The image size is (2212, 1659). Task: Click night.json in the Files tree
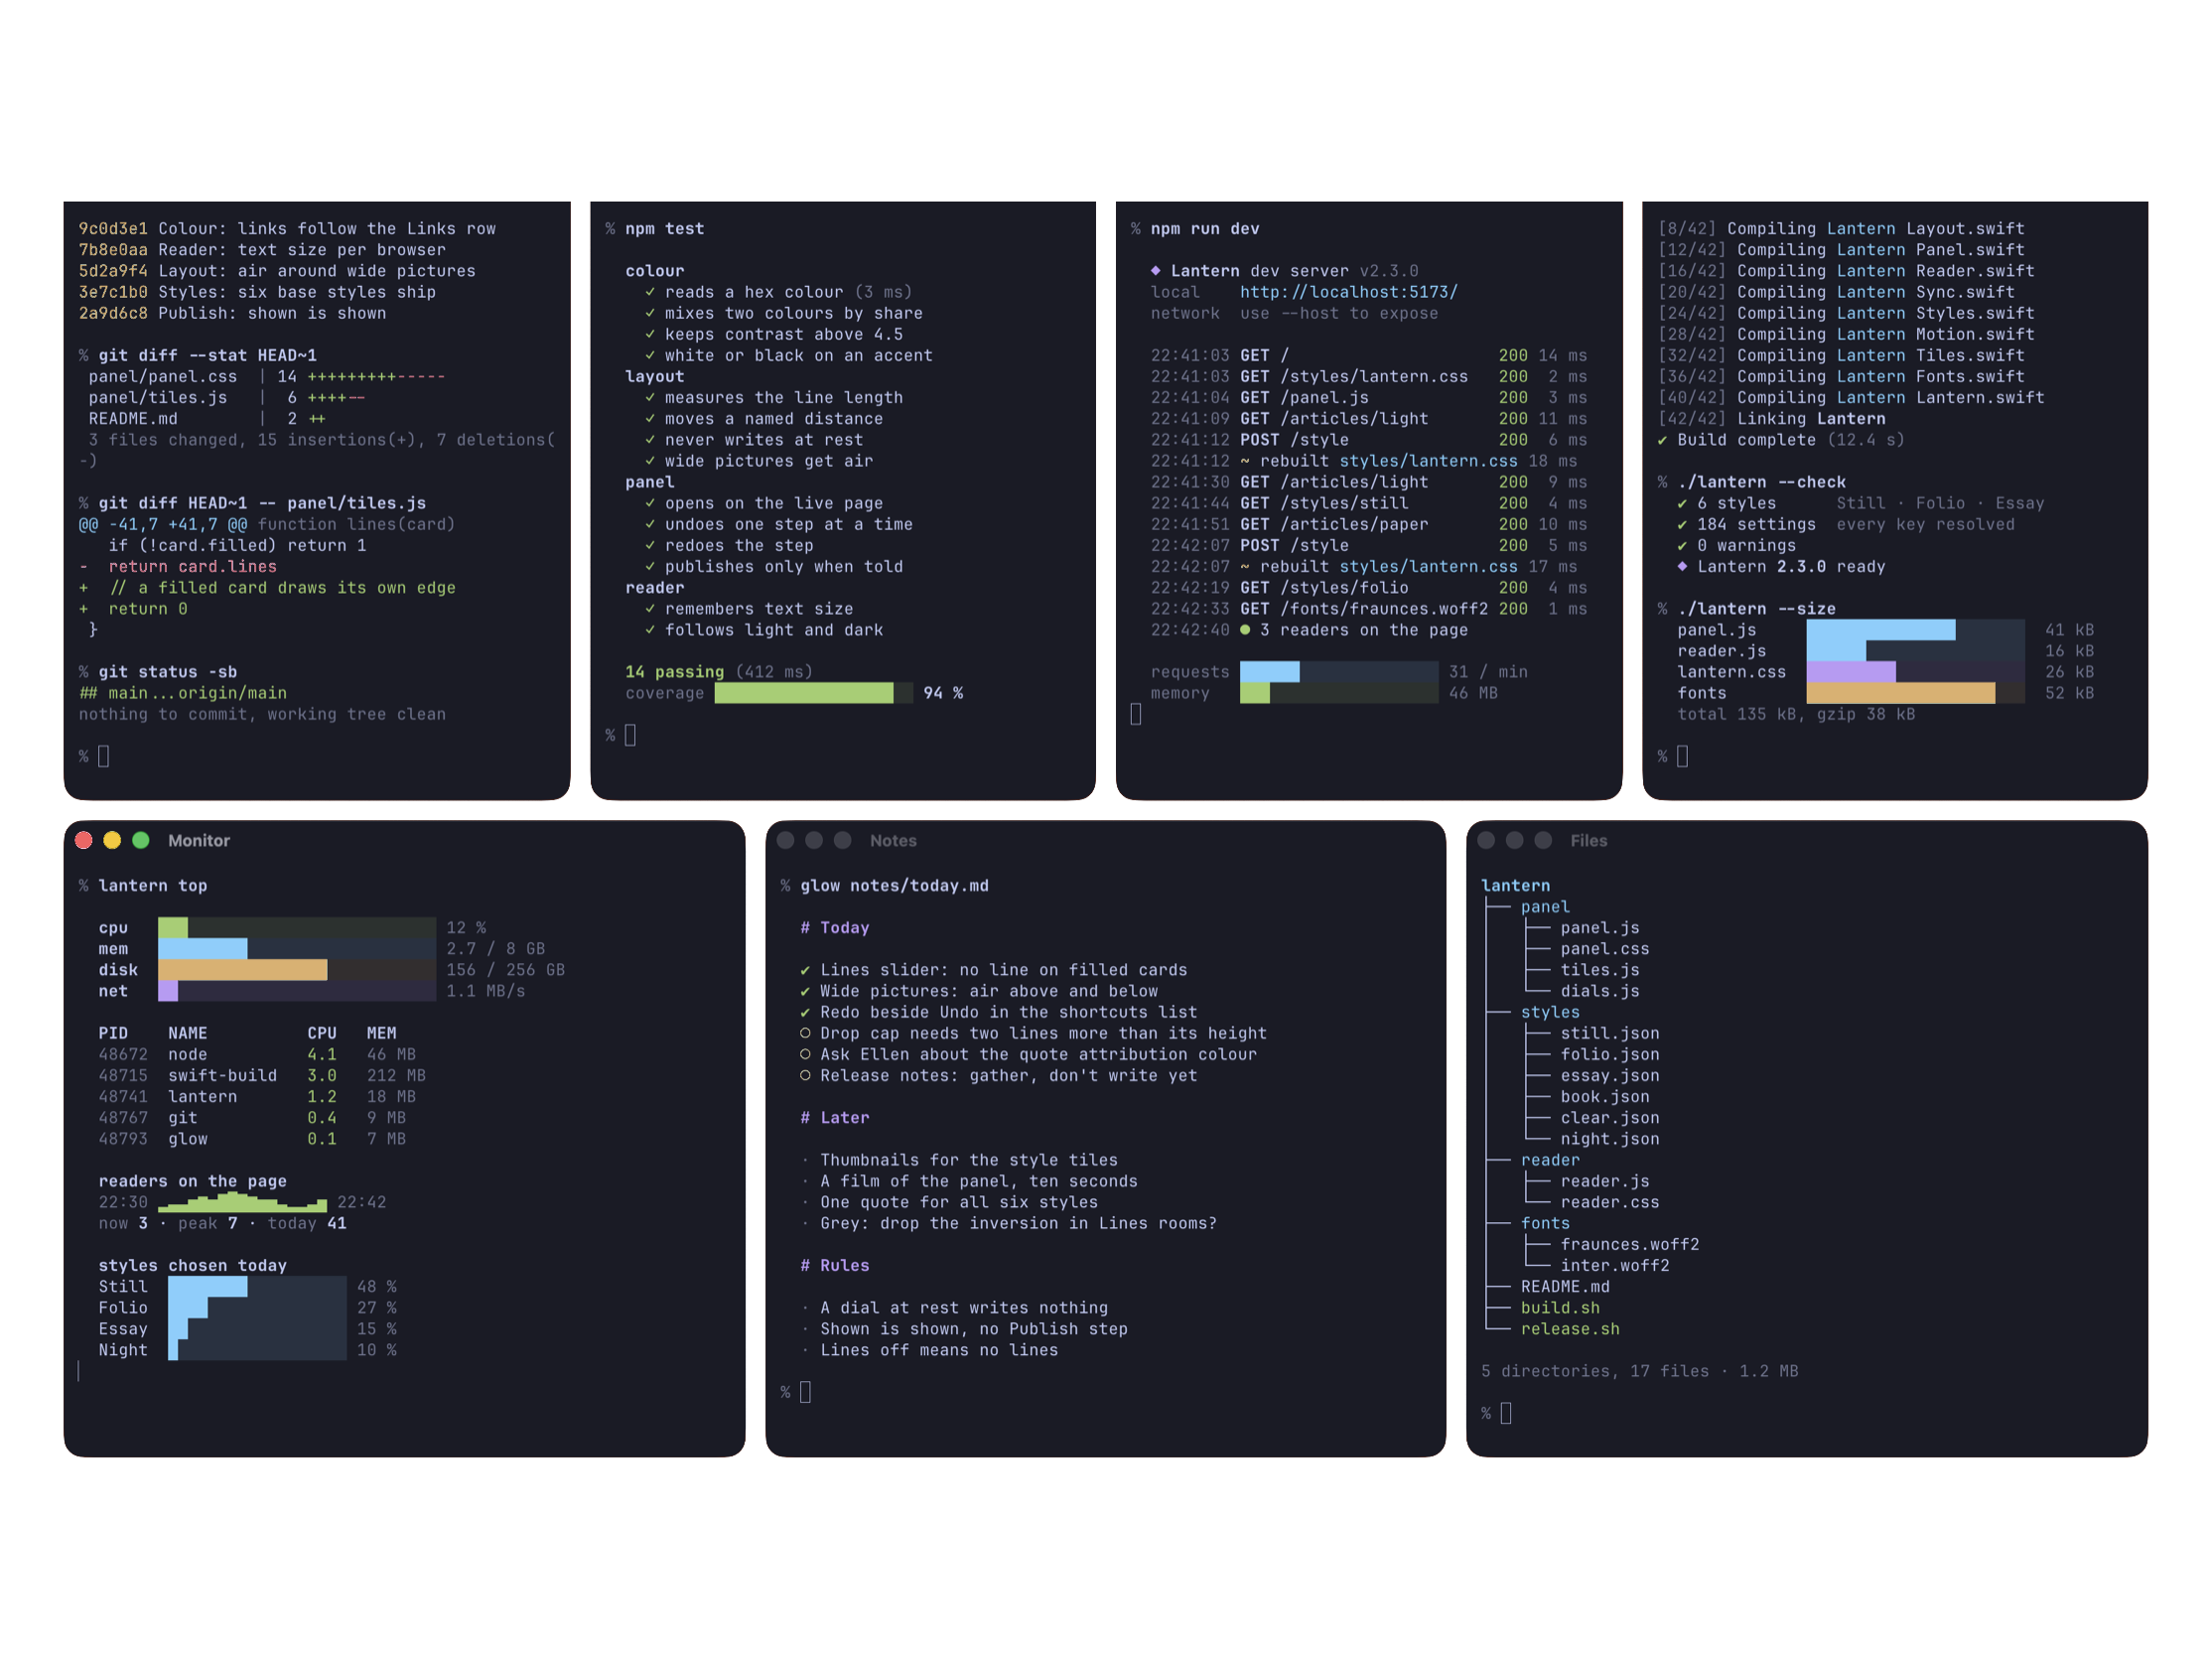click(x=1610, y=1139)
